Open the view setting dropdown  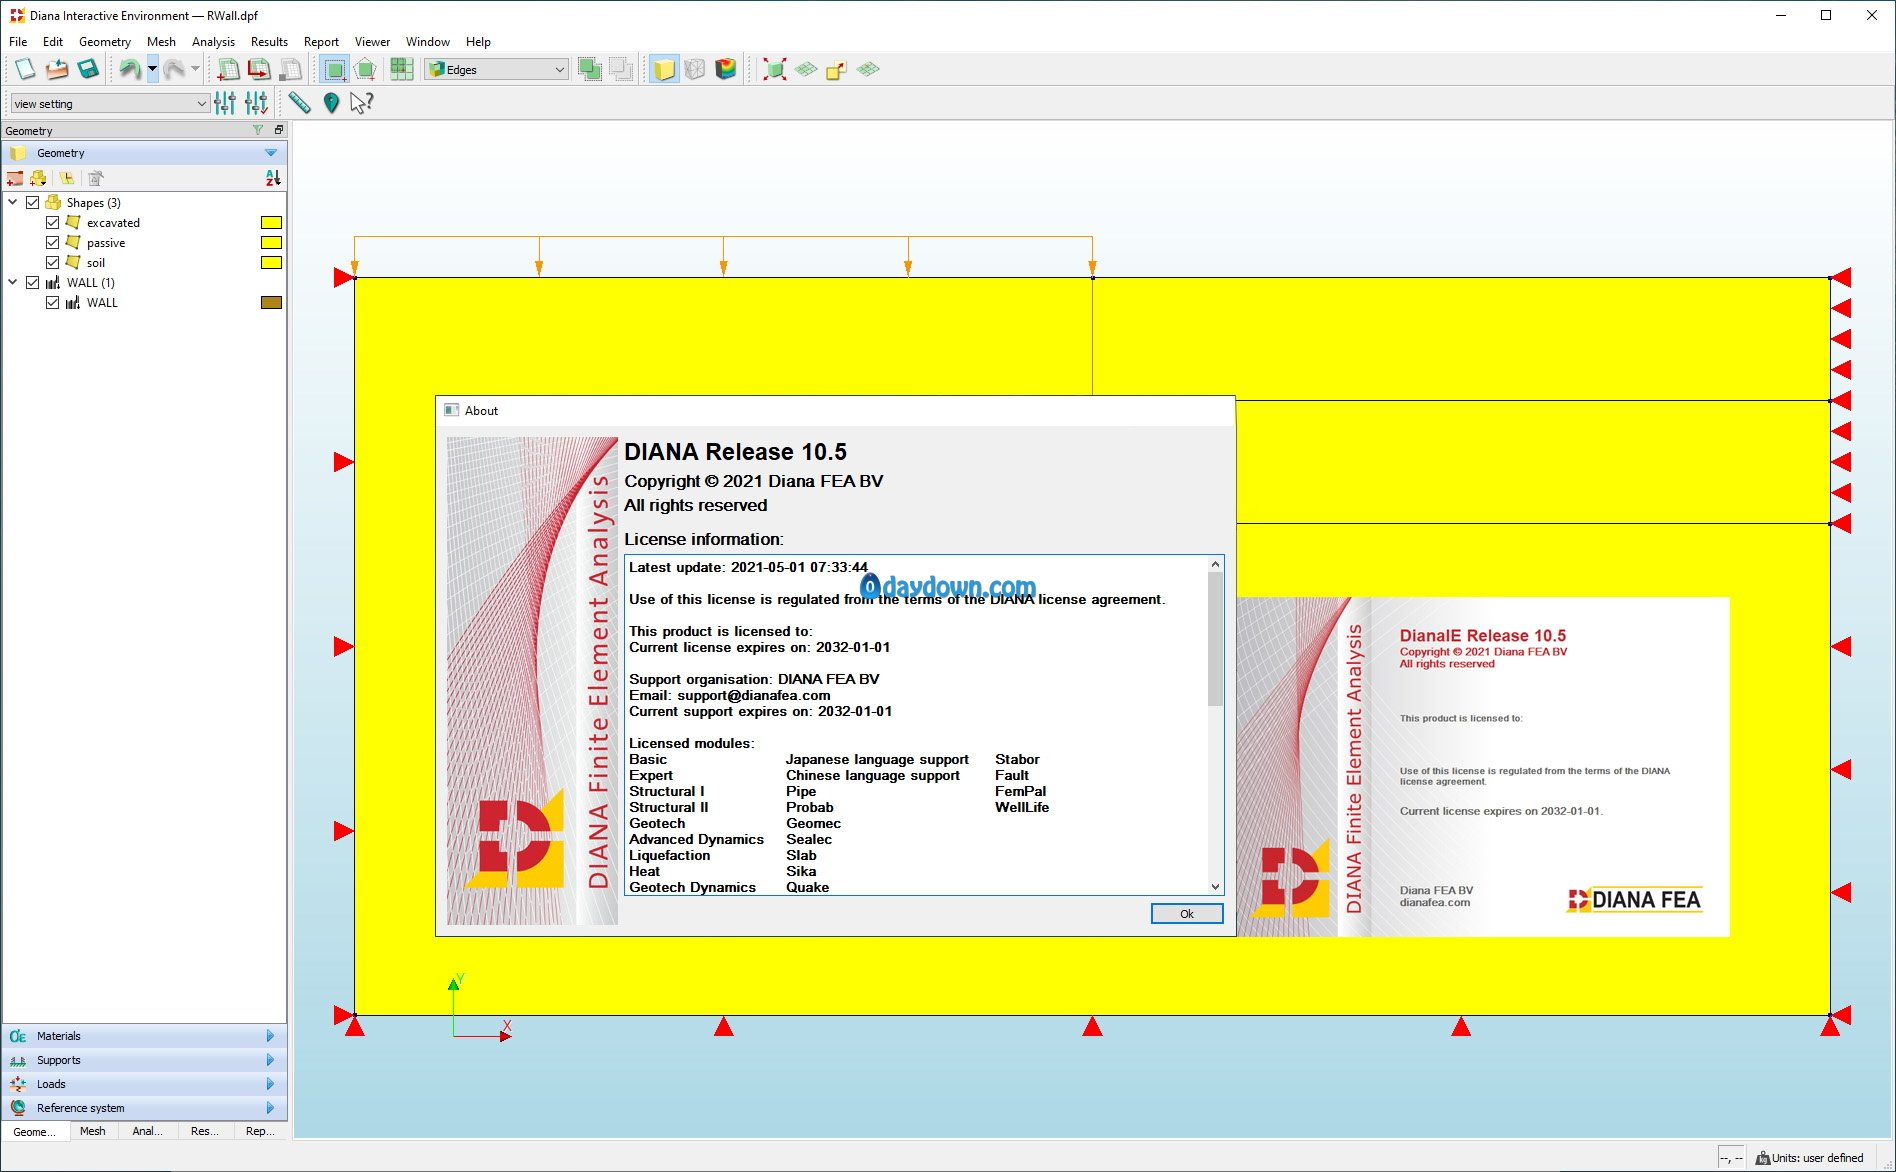click(110, 103)
